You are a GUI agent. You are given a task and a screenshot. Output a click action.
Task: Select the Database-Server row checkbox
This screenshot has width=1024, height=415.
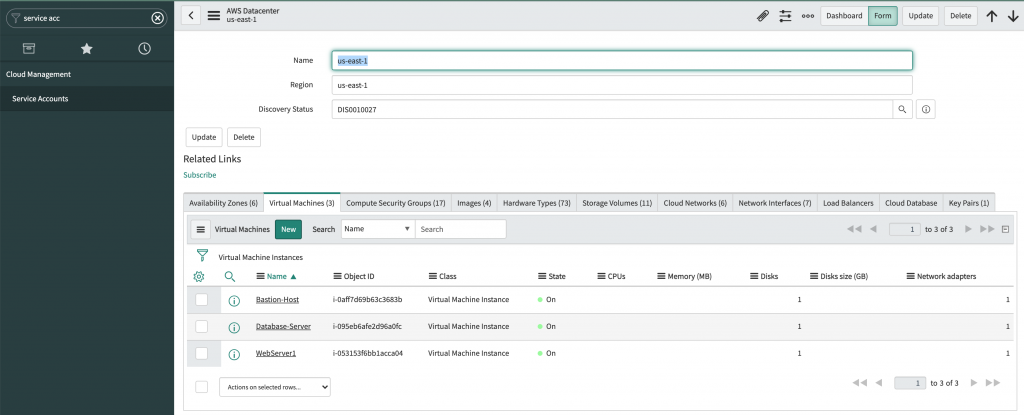point(202,326)
